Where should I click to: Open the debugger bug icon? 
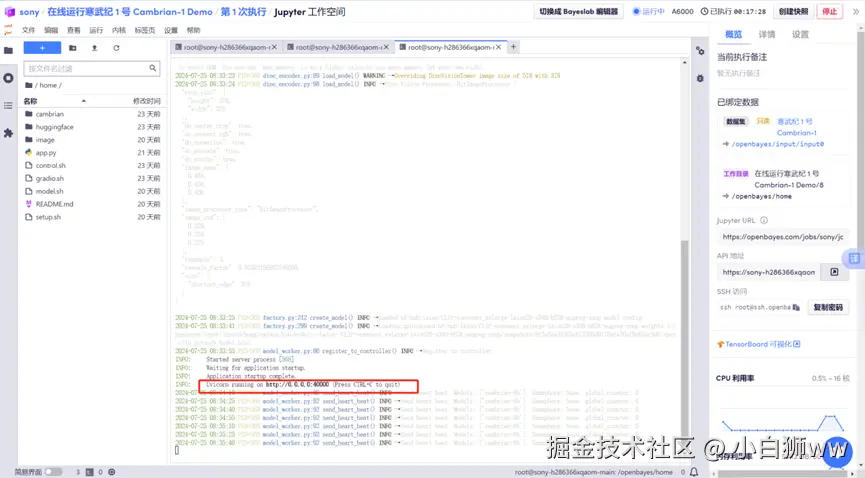(700, 78)
